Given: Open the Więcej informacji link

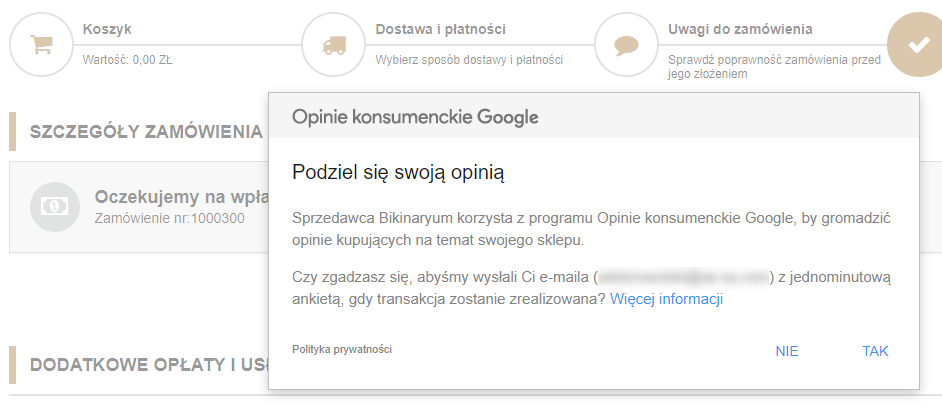Looking at the screenshot, I should click(x=666, y=299).
